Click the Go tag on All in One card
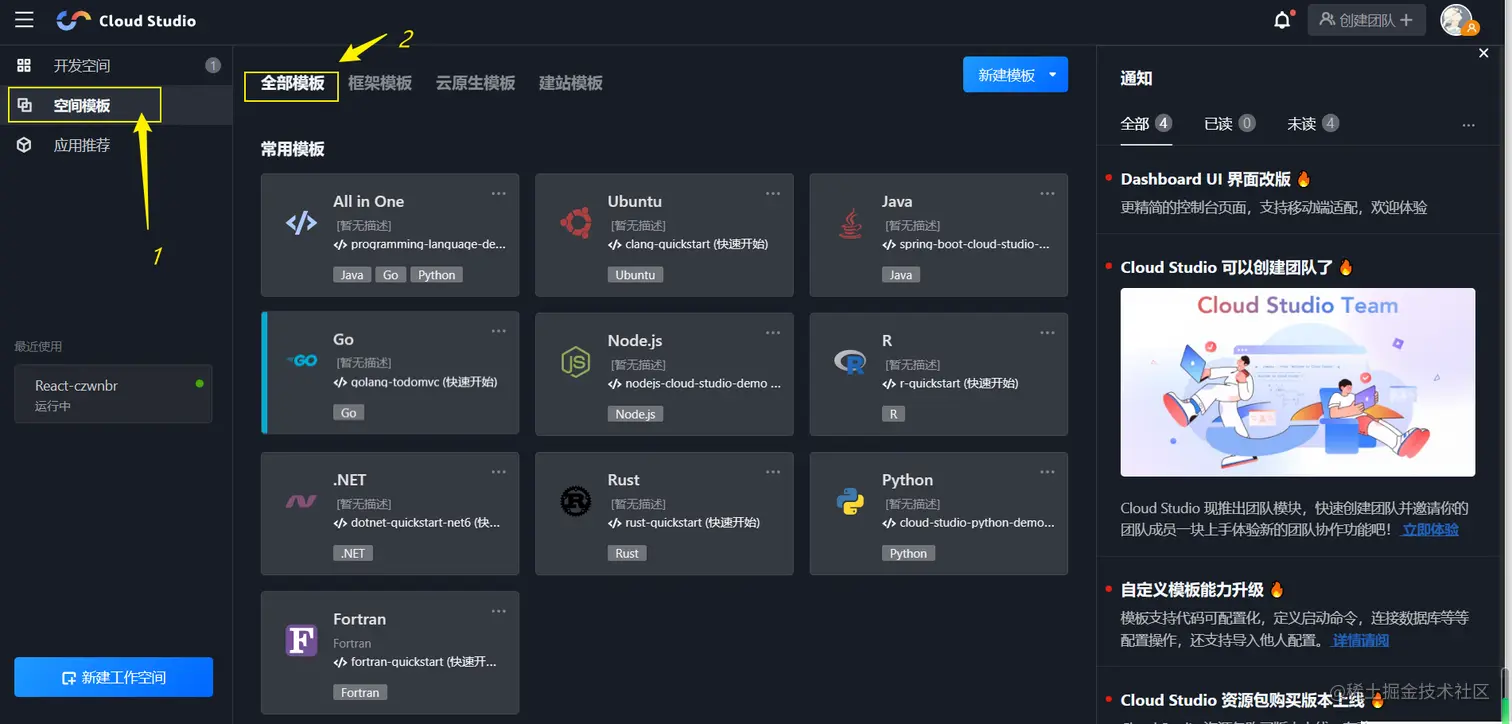 (x=391, y=275)
